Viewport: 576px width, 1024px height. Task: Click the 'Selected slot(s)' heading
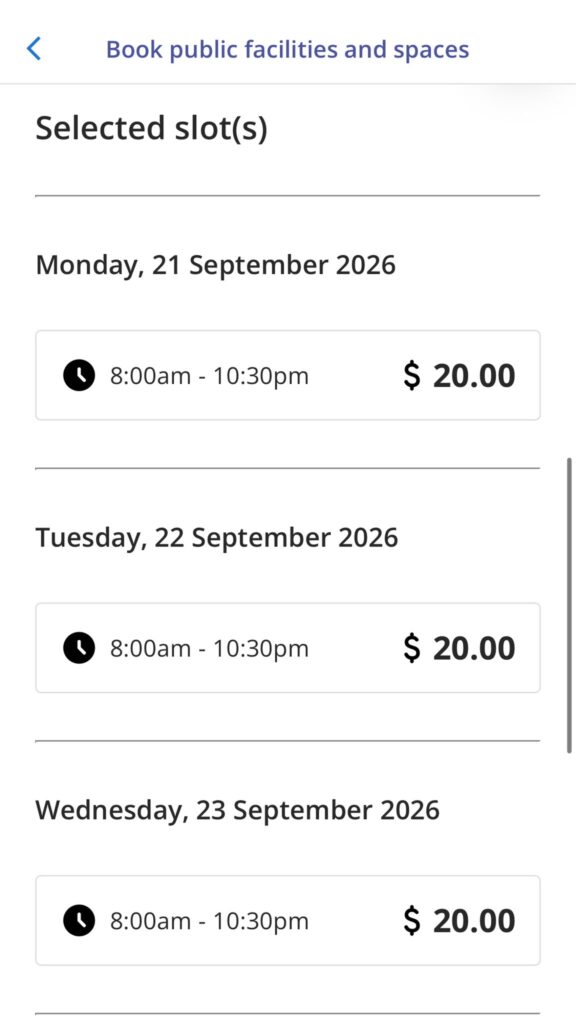coord(152,129)
